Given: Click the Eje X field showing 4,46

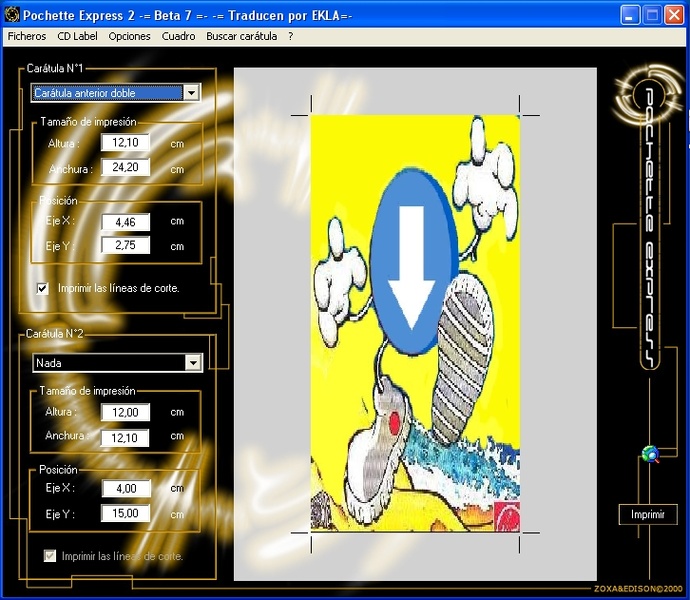Looking at the screenshot, I should [x=125, y=222].
